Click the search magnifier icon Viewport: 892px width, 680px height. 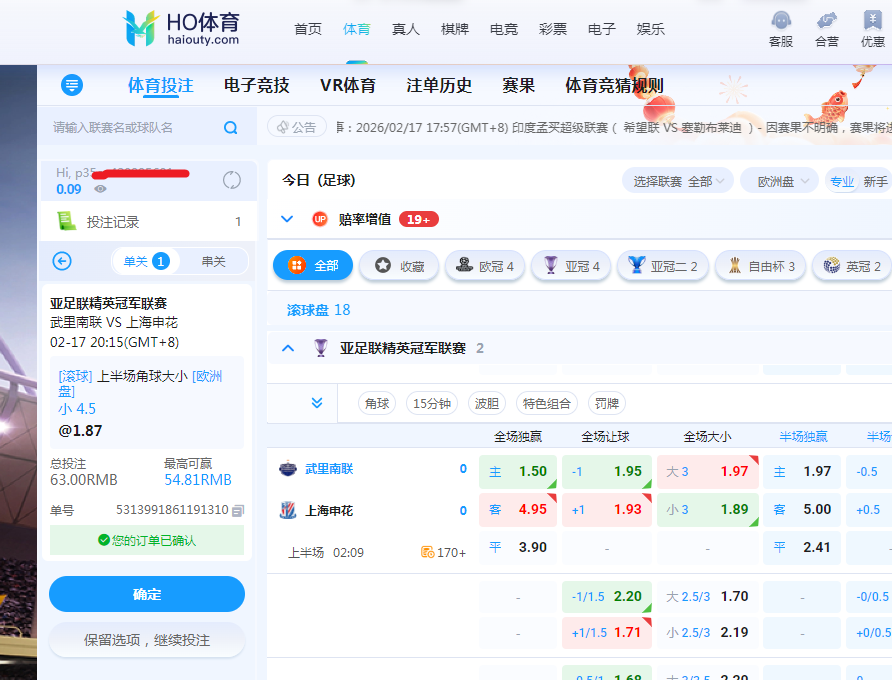[x=231, y=128]
